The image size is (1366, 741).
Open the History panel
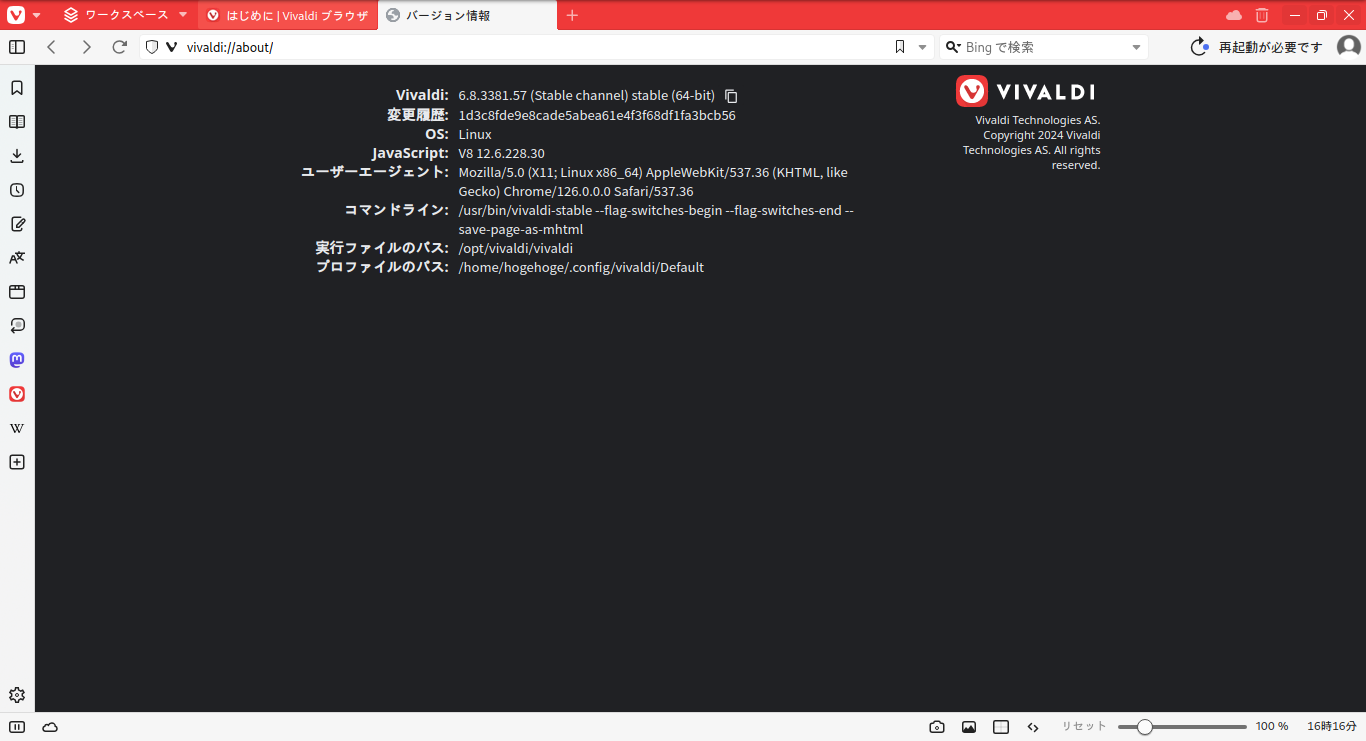point(17,190)
